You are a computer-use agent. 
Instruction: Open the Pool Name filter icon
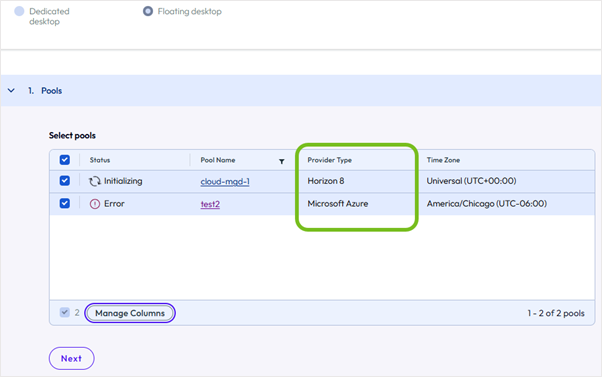281,161
